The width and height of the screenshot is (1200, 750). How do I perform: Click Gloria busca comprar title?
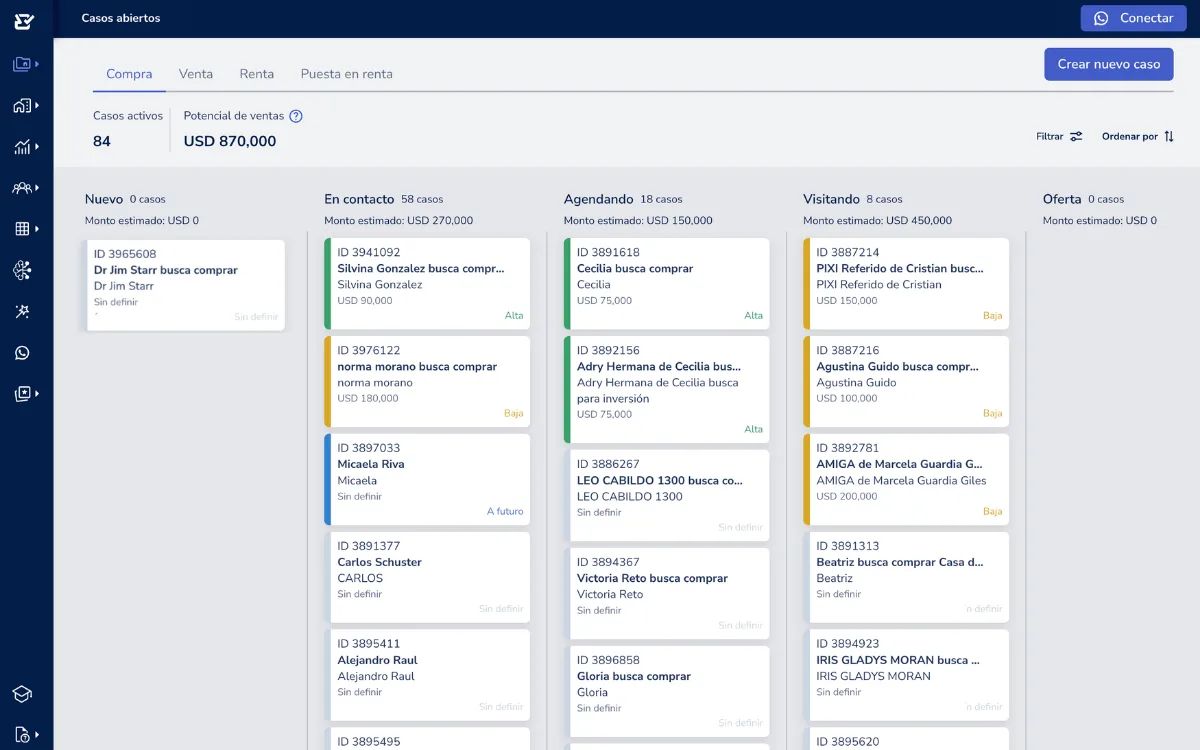634,676
